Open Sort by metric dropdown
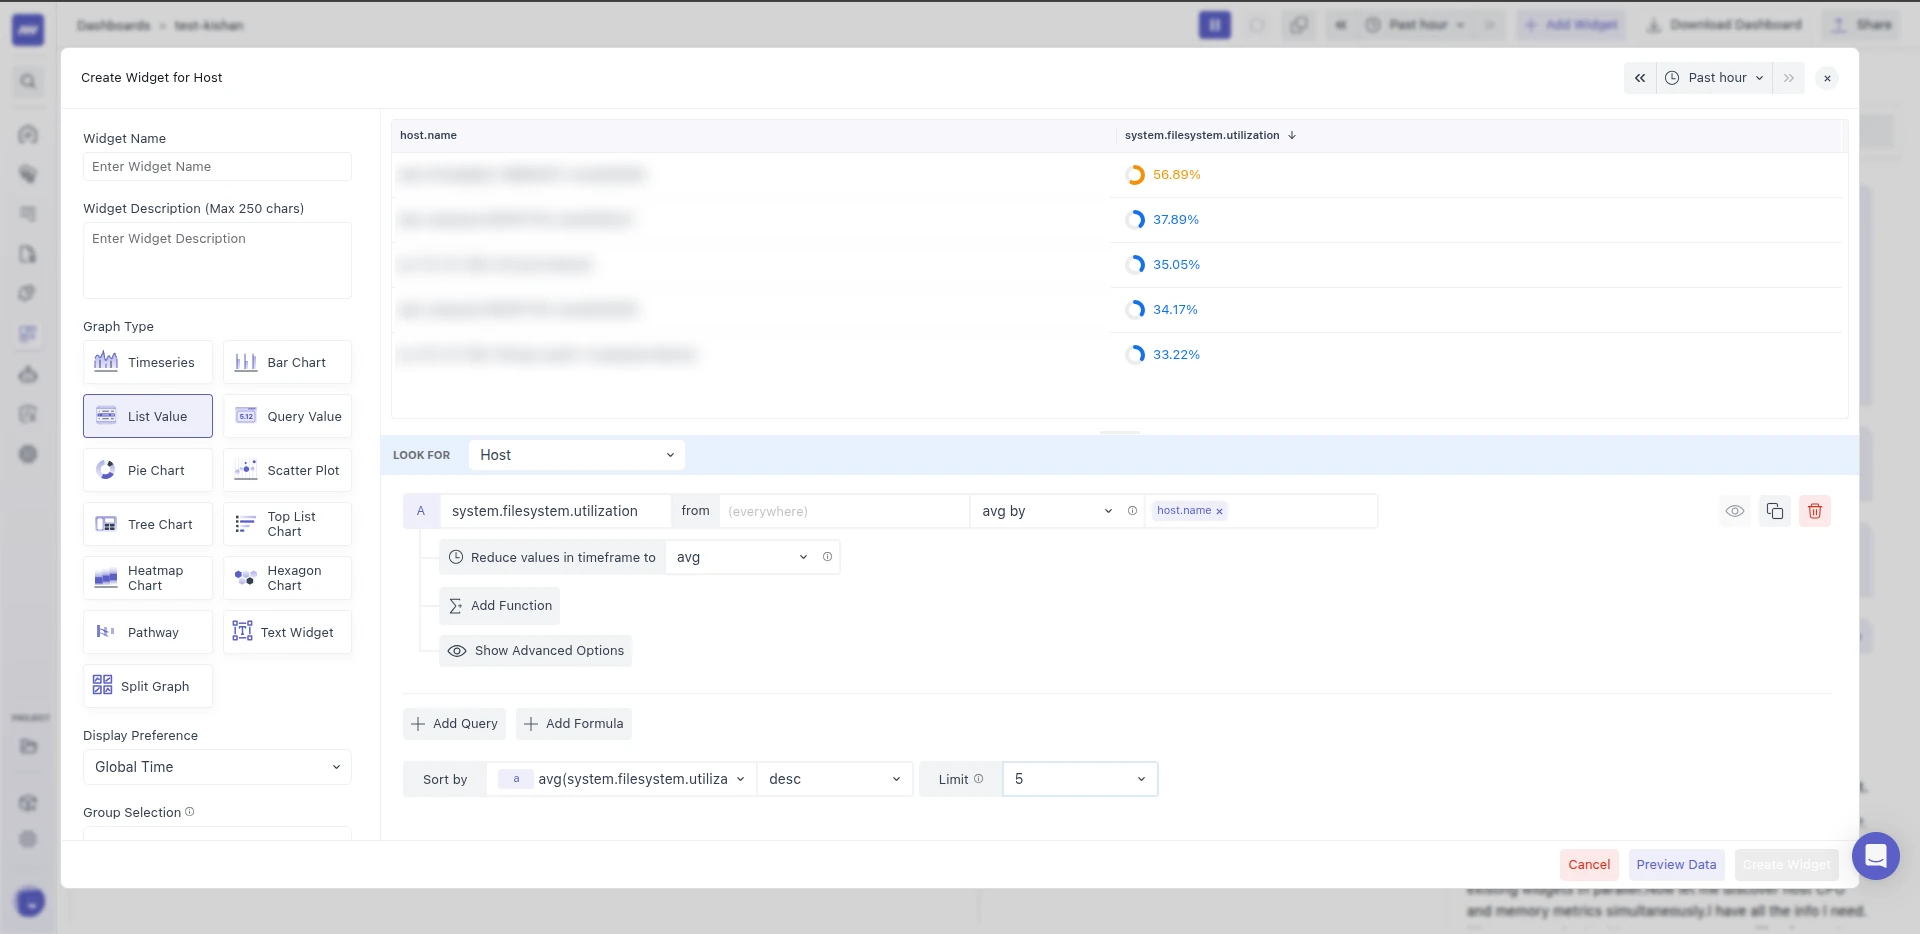1920x934 pixels. (622, 779)
